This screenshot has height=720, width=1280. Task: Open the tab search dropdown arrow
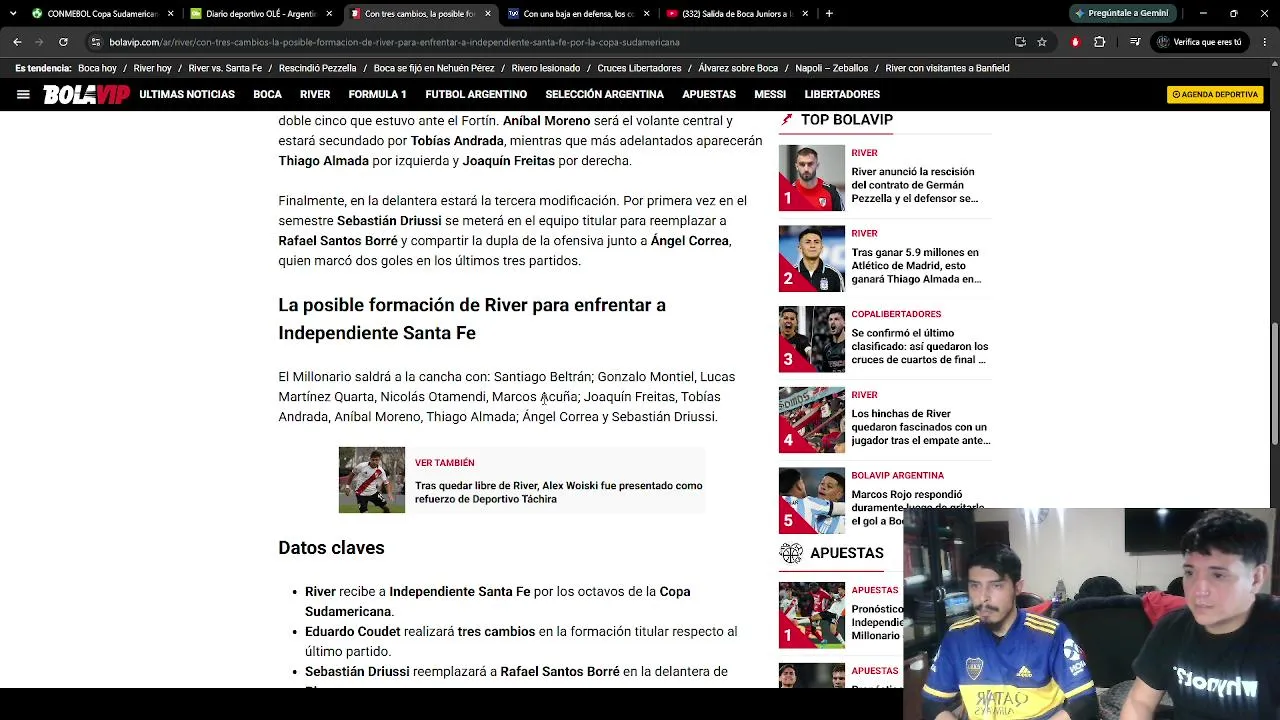pos(13,14)
